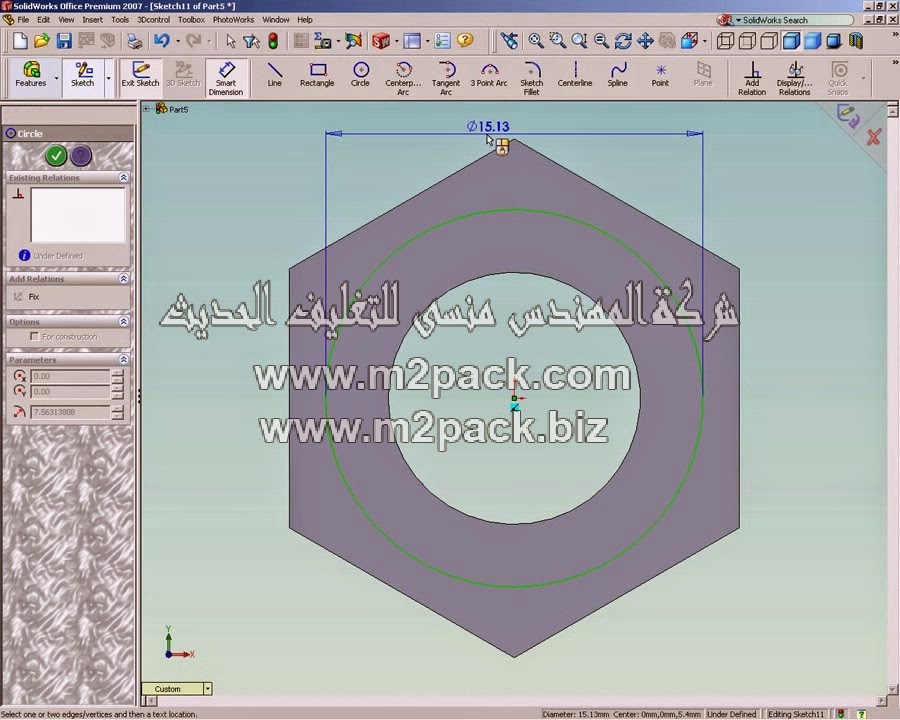The width and height of the screenshot is (900, 720).
Task: Open the Add Relation tool
Action: point(752,78)
